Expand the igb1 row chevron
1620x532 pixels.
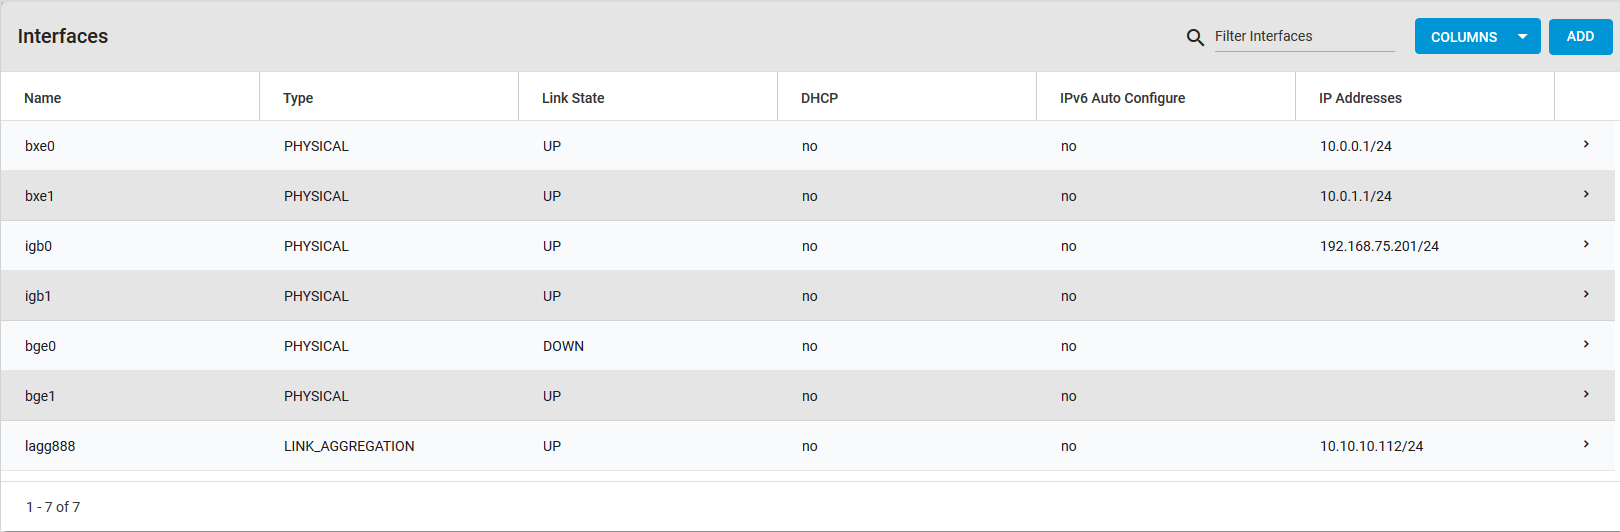(1586, 295)
